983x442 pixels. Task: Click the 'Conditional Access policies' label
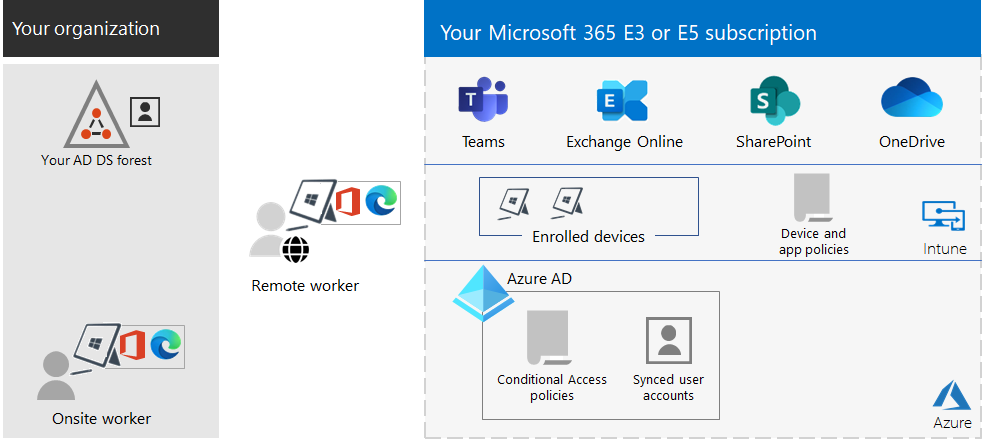[x=552, y=387]
